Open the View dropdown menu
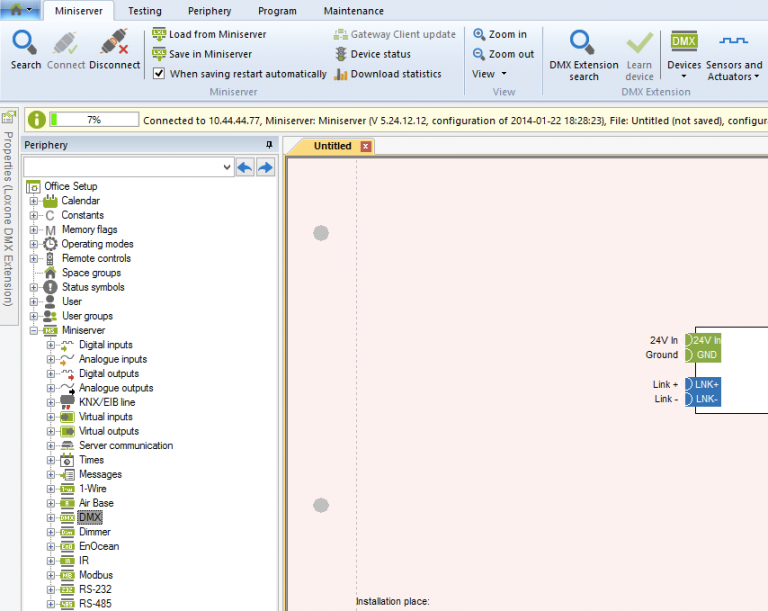The width and height of the screenshot is (768, 611). coord(489,74)
